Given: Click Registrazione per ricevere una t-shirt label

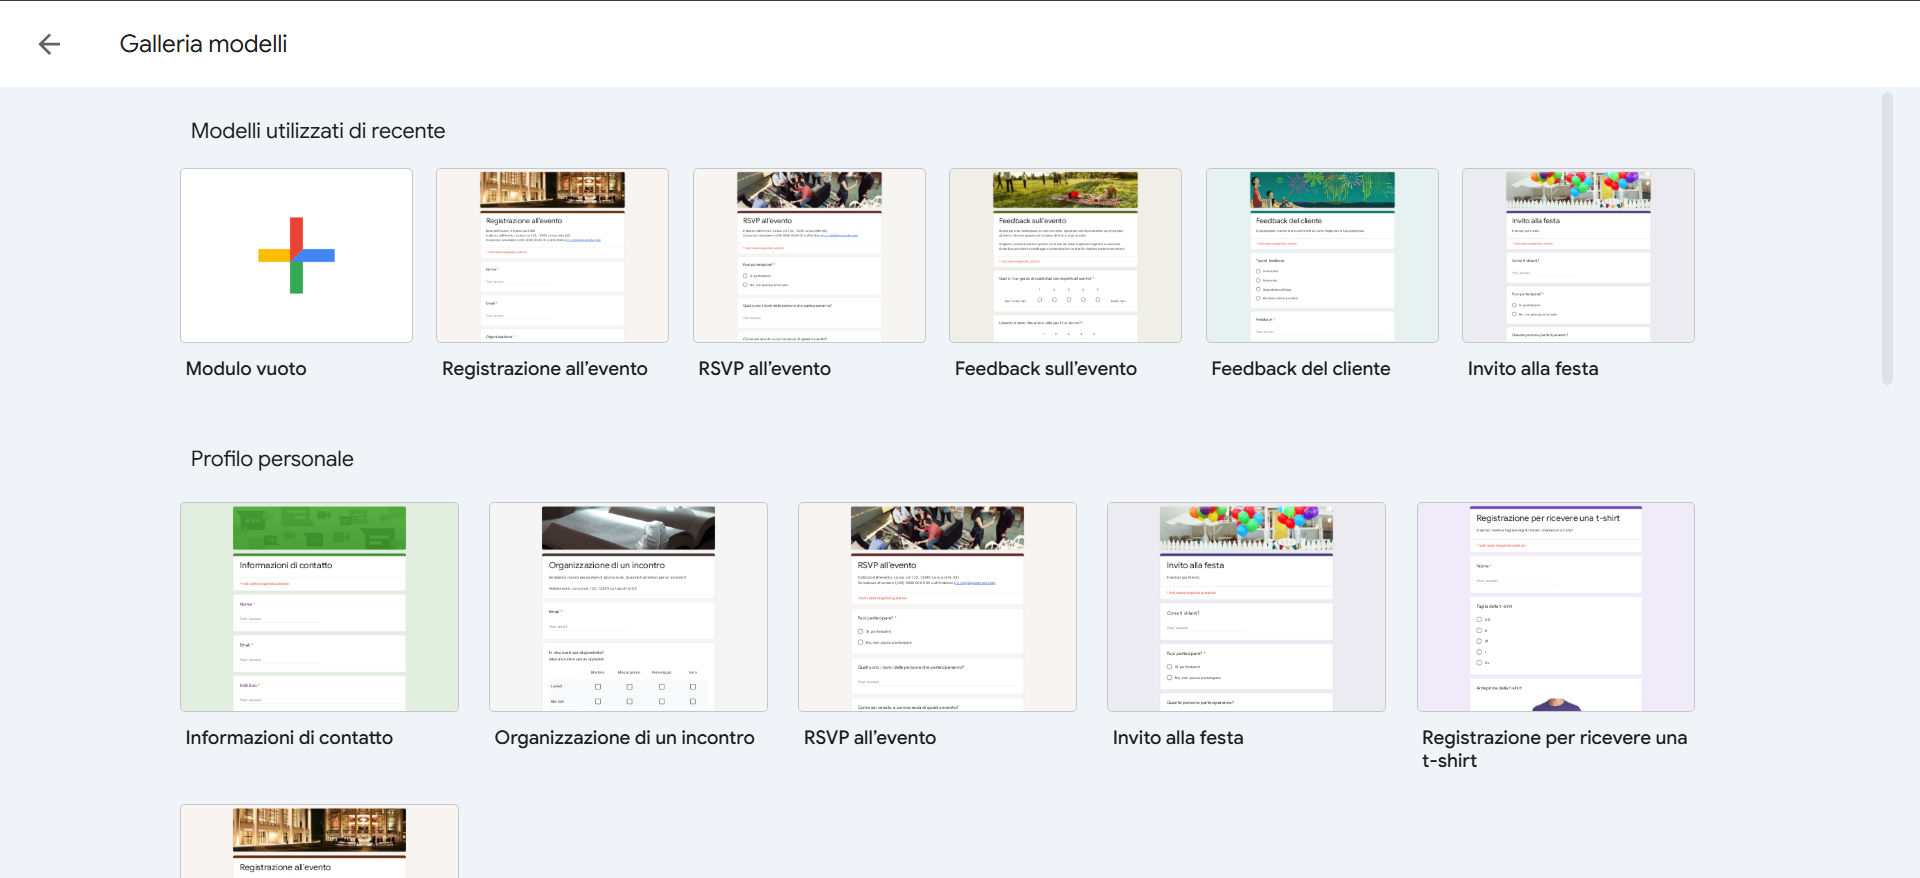Looking at the screenshot, I should [1554, 749].
